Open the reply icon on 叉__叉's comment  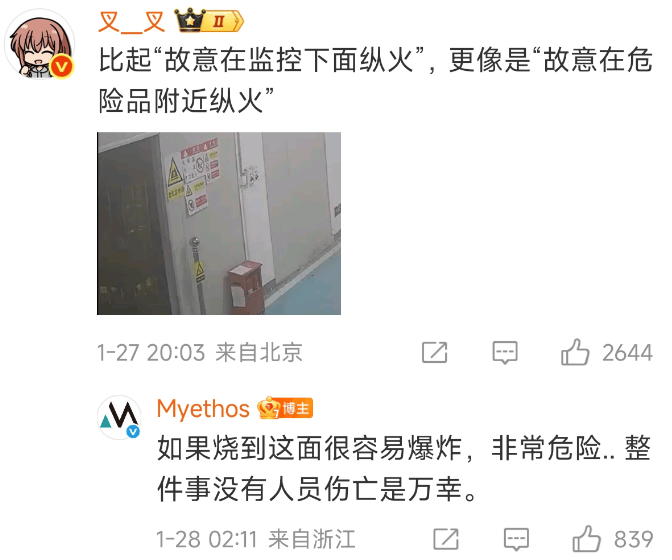[505, 353]
